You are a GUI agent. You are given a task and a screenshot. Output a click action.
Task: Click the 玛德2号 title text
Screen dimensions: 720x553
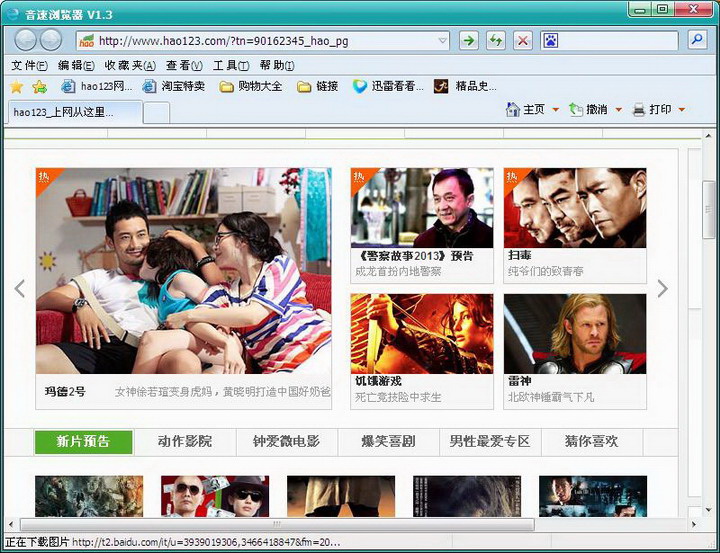tap(65, 392)
